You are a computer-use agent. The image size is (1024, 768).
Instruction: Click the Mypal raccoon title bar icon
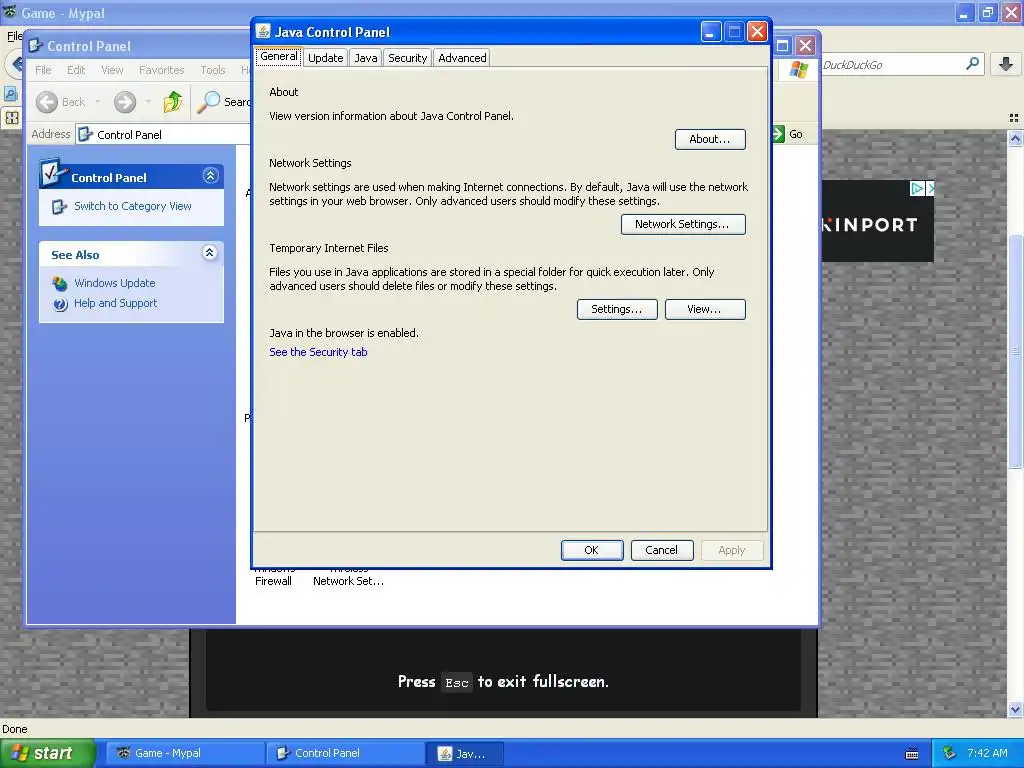coord(9,12)
